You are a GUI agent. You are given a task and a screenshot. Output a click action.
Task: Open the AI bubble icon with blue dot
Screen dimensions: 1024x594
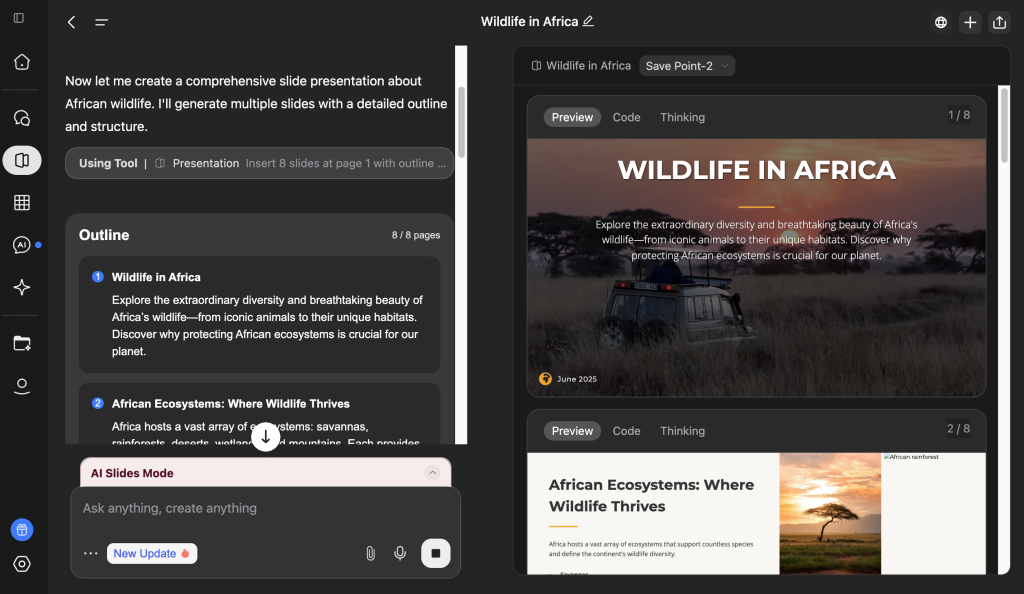click(22, 245)
